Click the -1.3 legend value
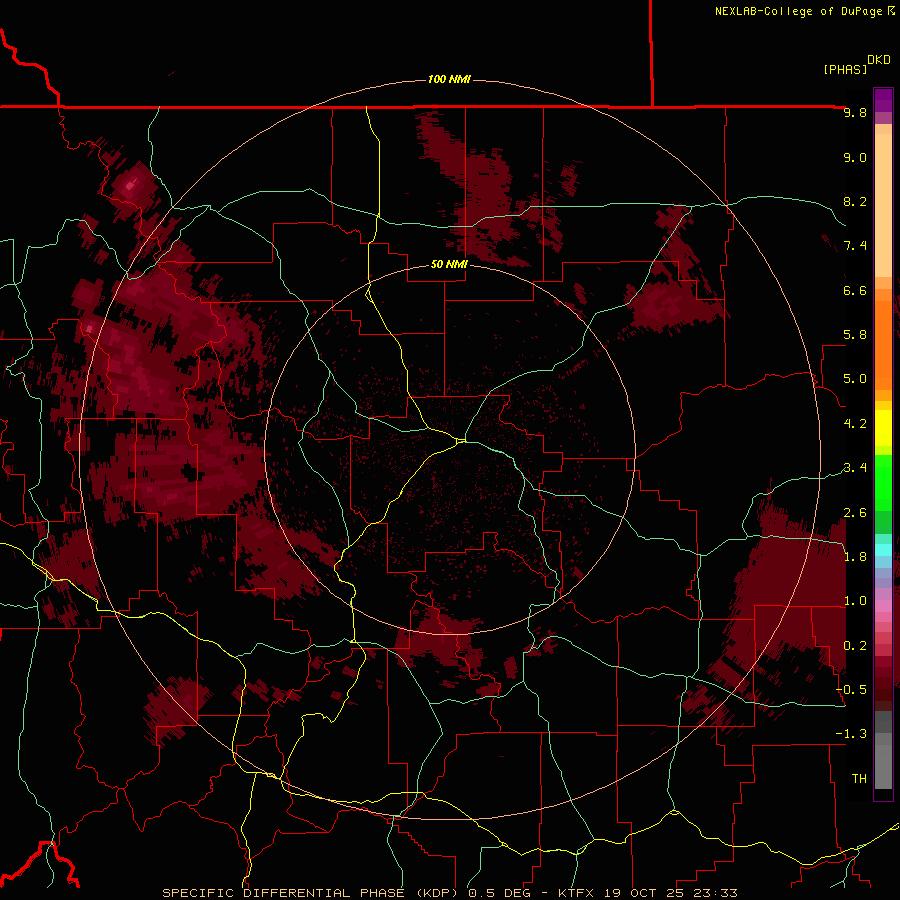This screenshot has width=900, height=900. pos(851,734)
